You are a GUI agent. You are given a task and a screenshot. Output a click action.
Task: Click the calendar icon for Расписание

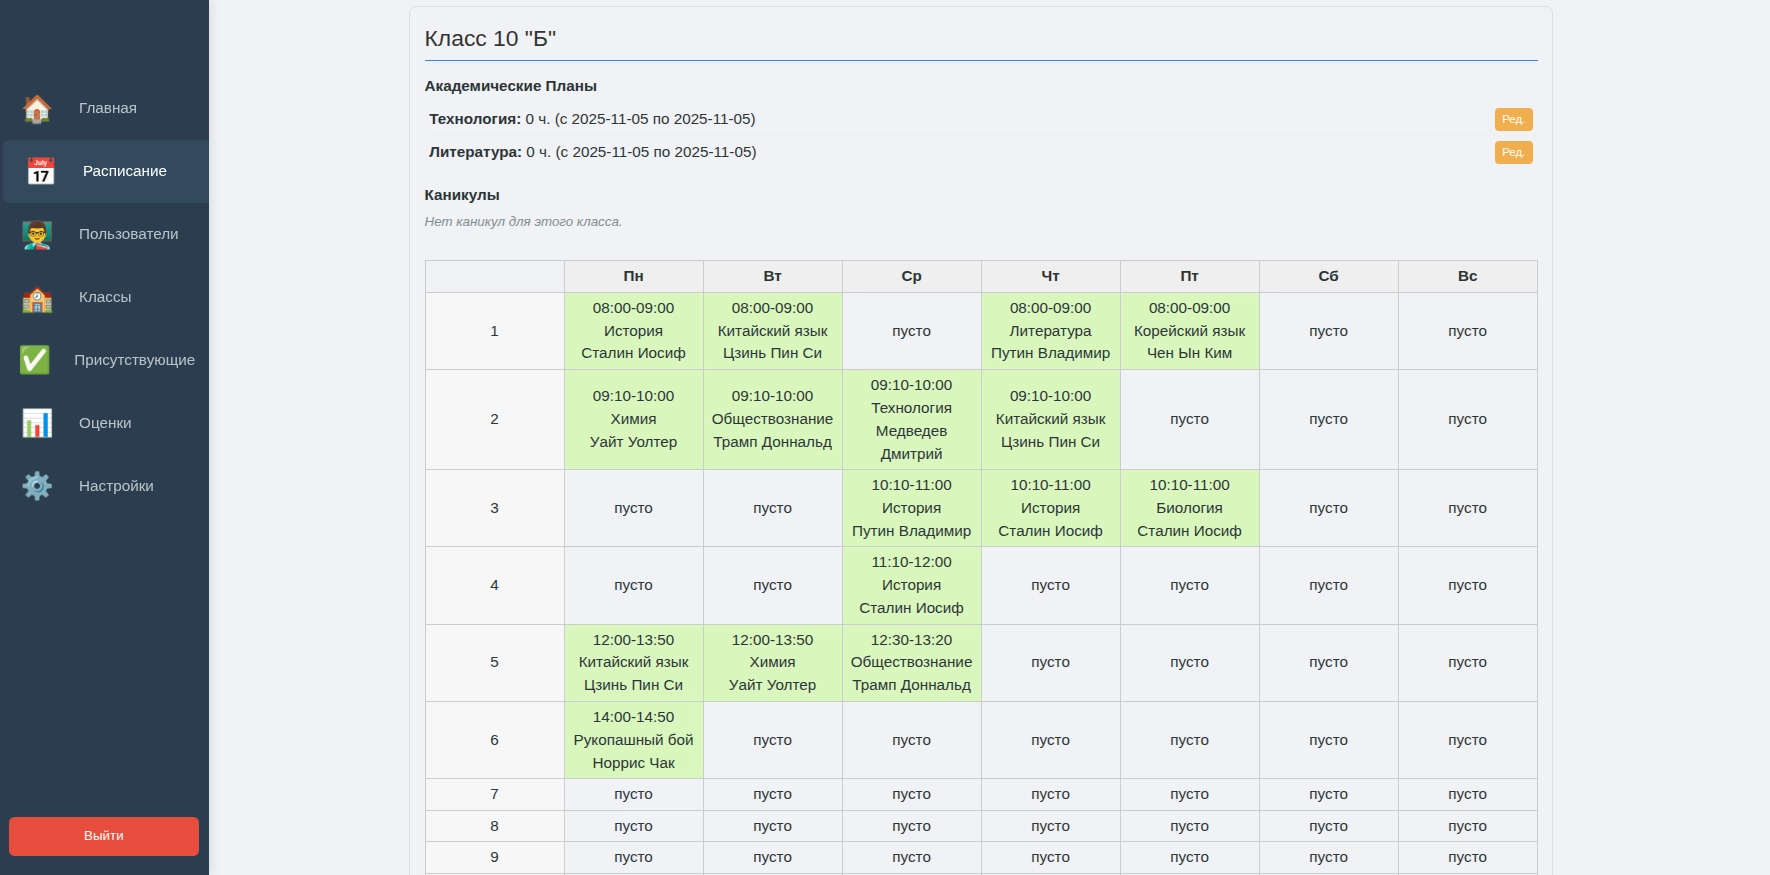pyautogui.click(x=40, y=171)
